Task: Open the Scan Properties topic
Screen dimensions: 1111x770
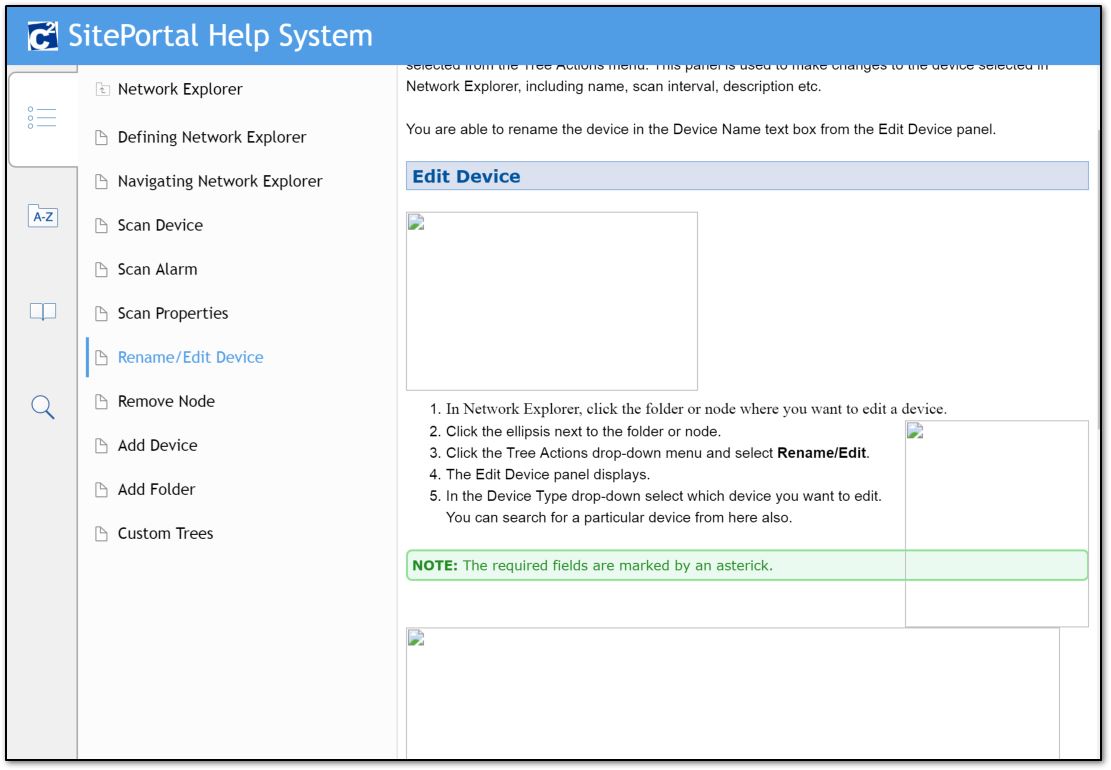Action: 173,313
